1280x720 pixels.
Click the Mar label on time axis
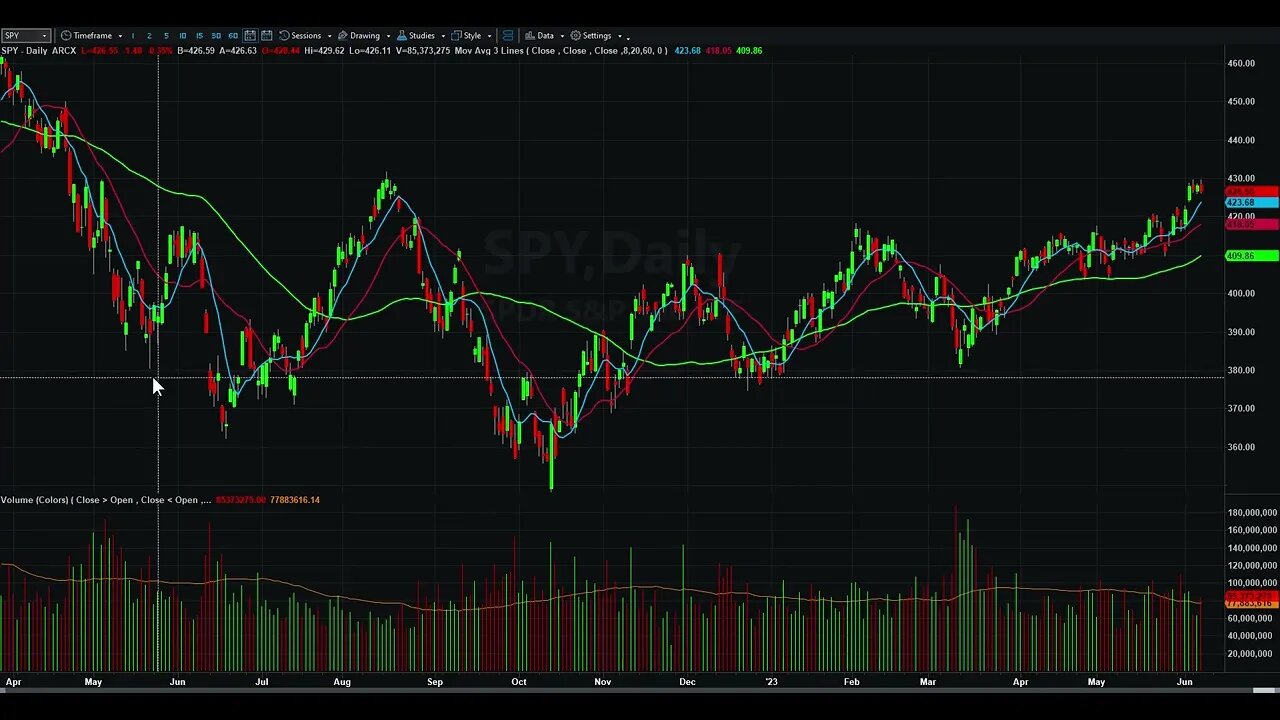(x=928, y=682)
